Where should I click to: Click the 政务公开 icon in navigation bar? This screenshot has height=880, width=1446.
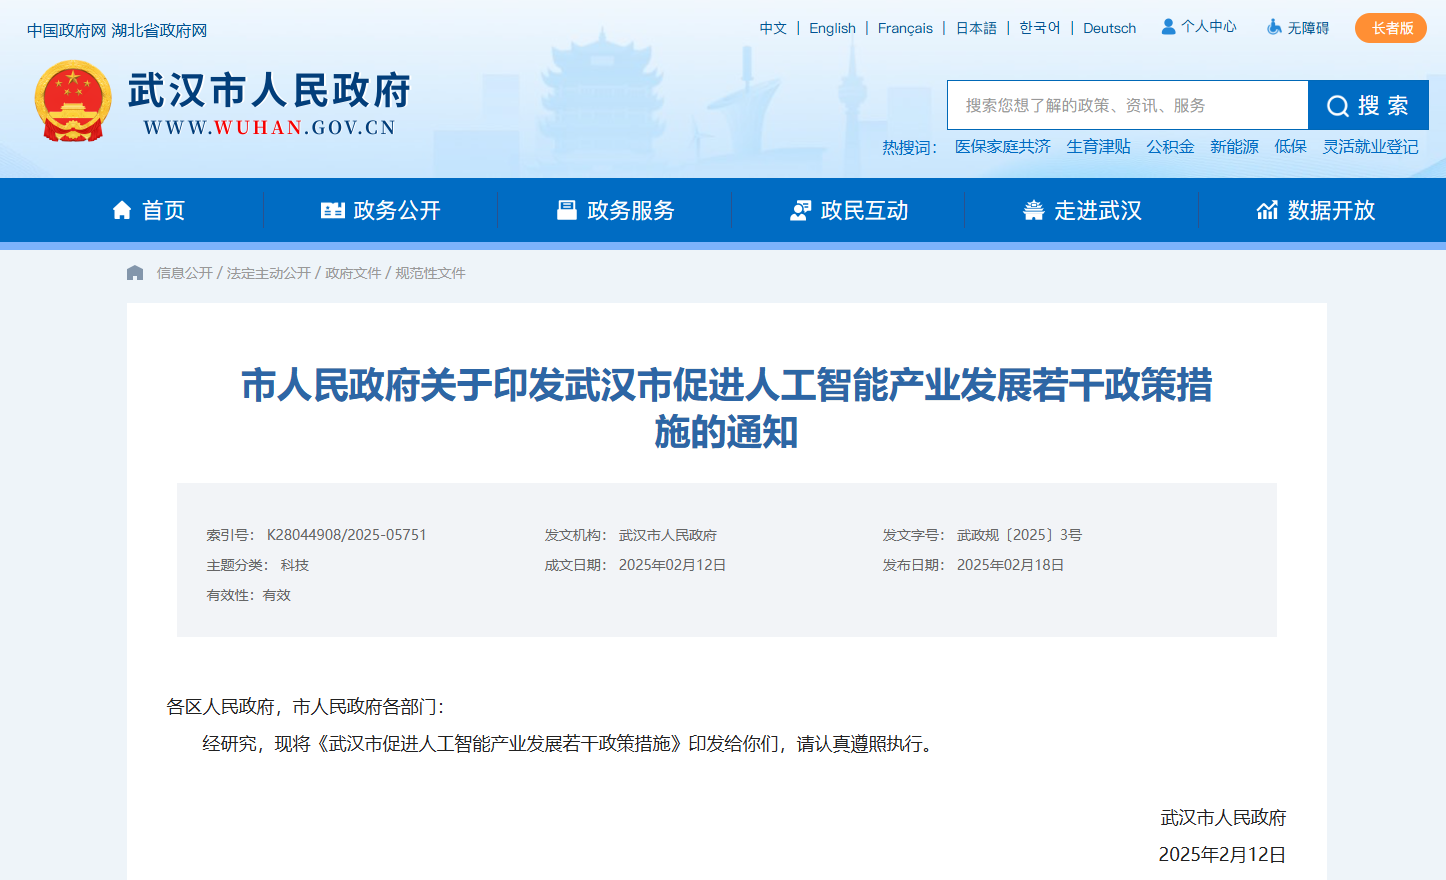[332, 210]
